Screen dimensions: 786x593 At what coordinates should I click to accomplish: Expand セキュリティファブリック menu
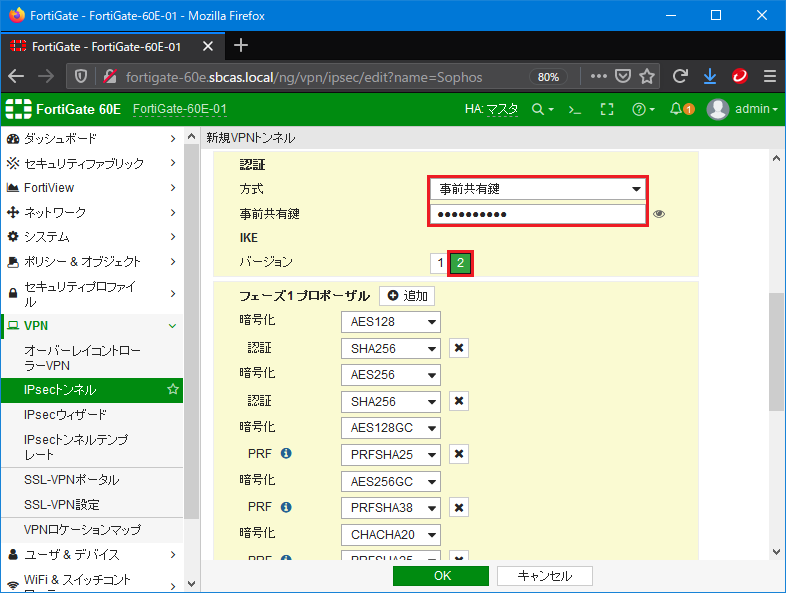click(92, 163)
